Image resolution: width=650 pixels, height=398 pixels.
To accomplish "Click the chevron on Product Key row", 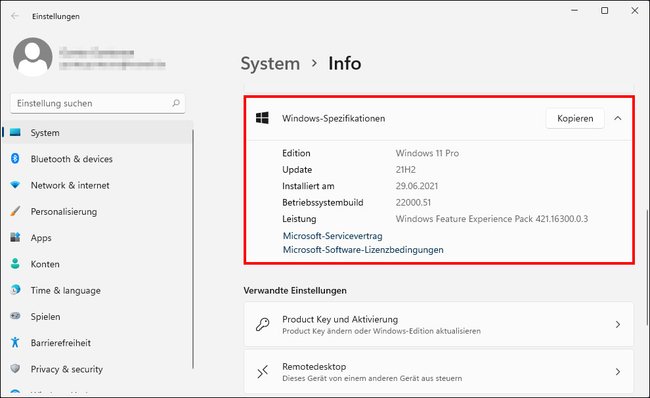I will (618, 324).
